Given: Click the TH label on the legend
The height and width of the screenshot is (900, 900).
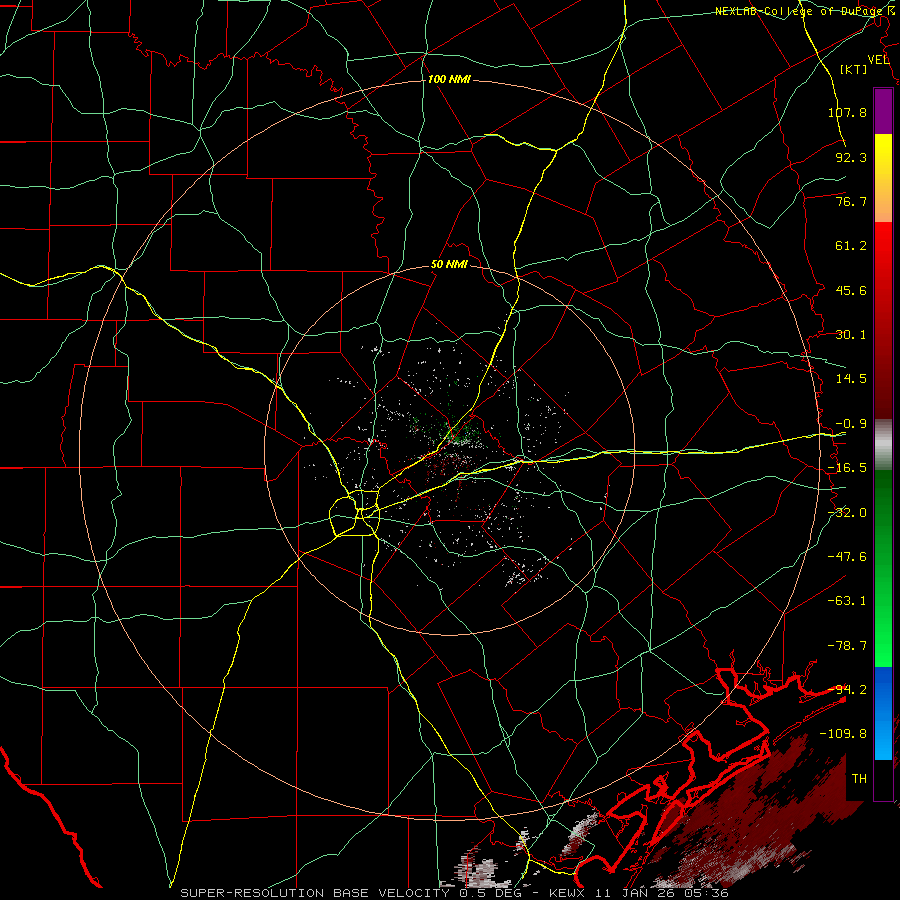Looking at the screenshot, I should coord(859,779).
